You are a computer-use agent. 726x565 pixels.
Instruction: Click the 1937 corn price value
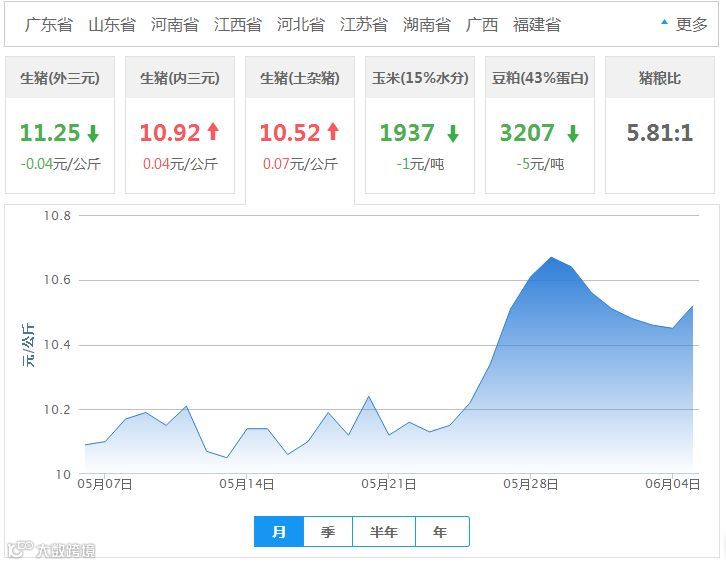(x=407, y=133)
